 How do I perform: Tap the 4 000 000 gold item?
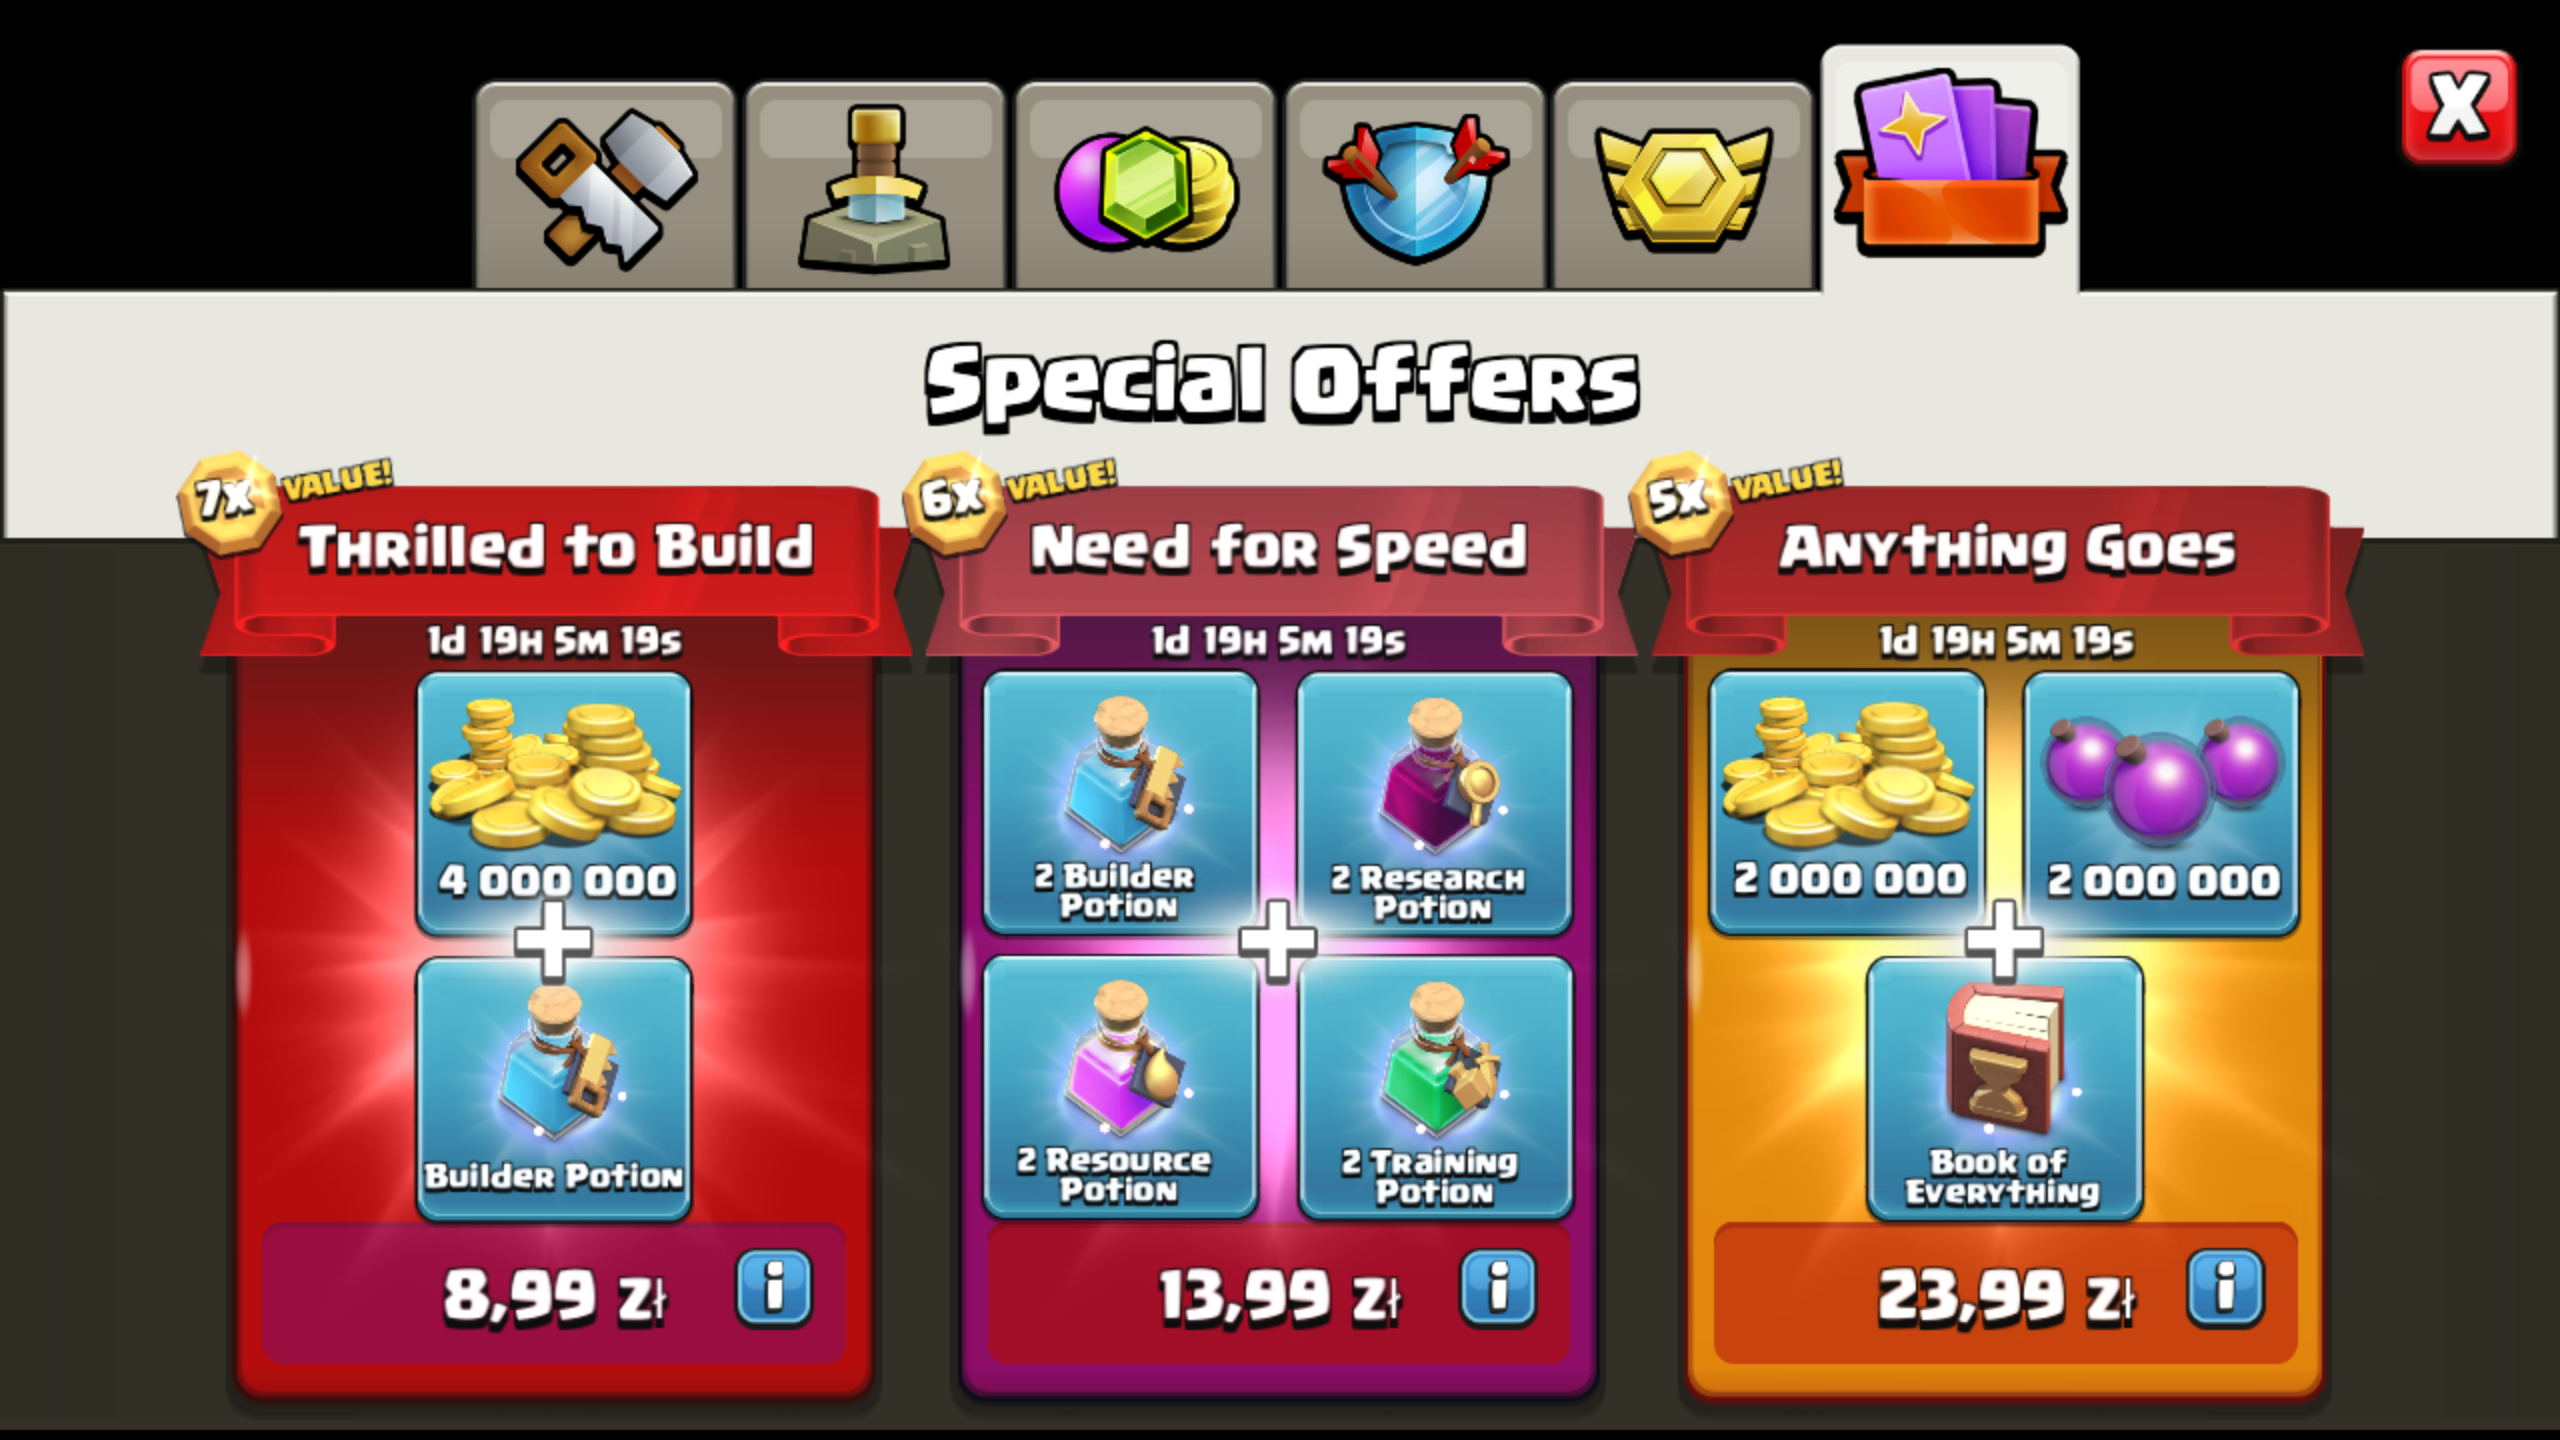click(554, 803)
